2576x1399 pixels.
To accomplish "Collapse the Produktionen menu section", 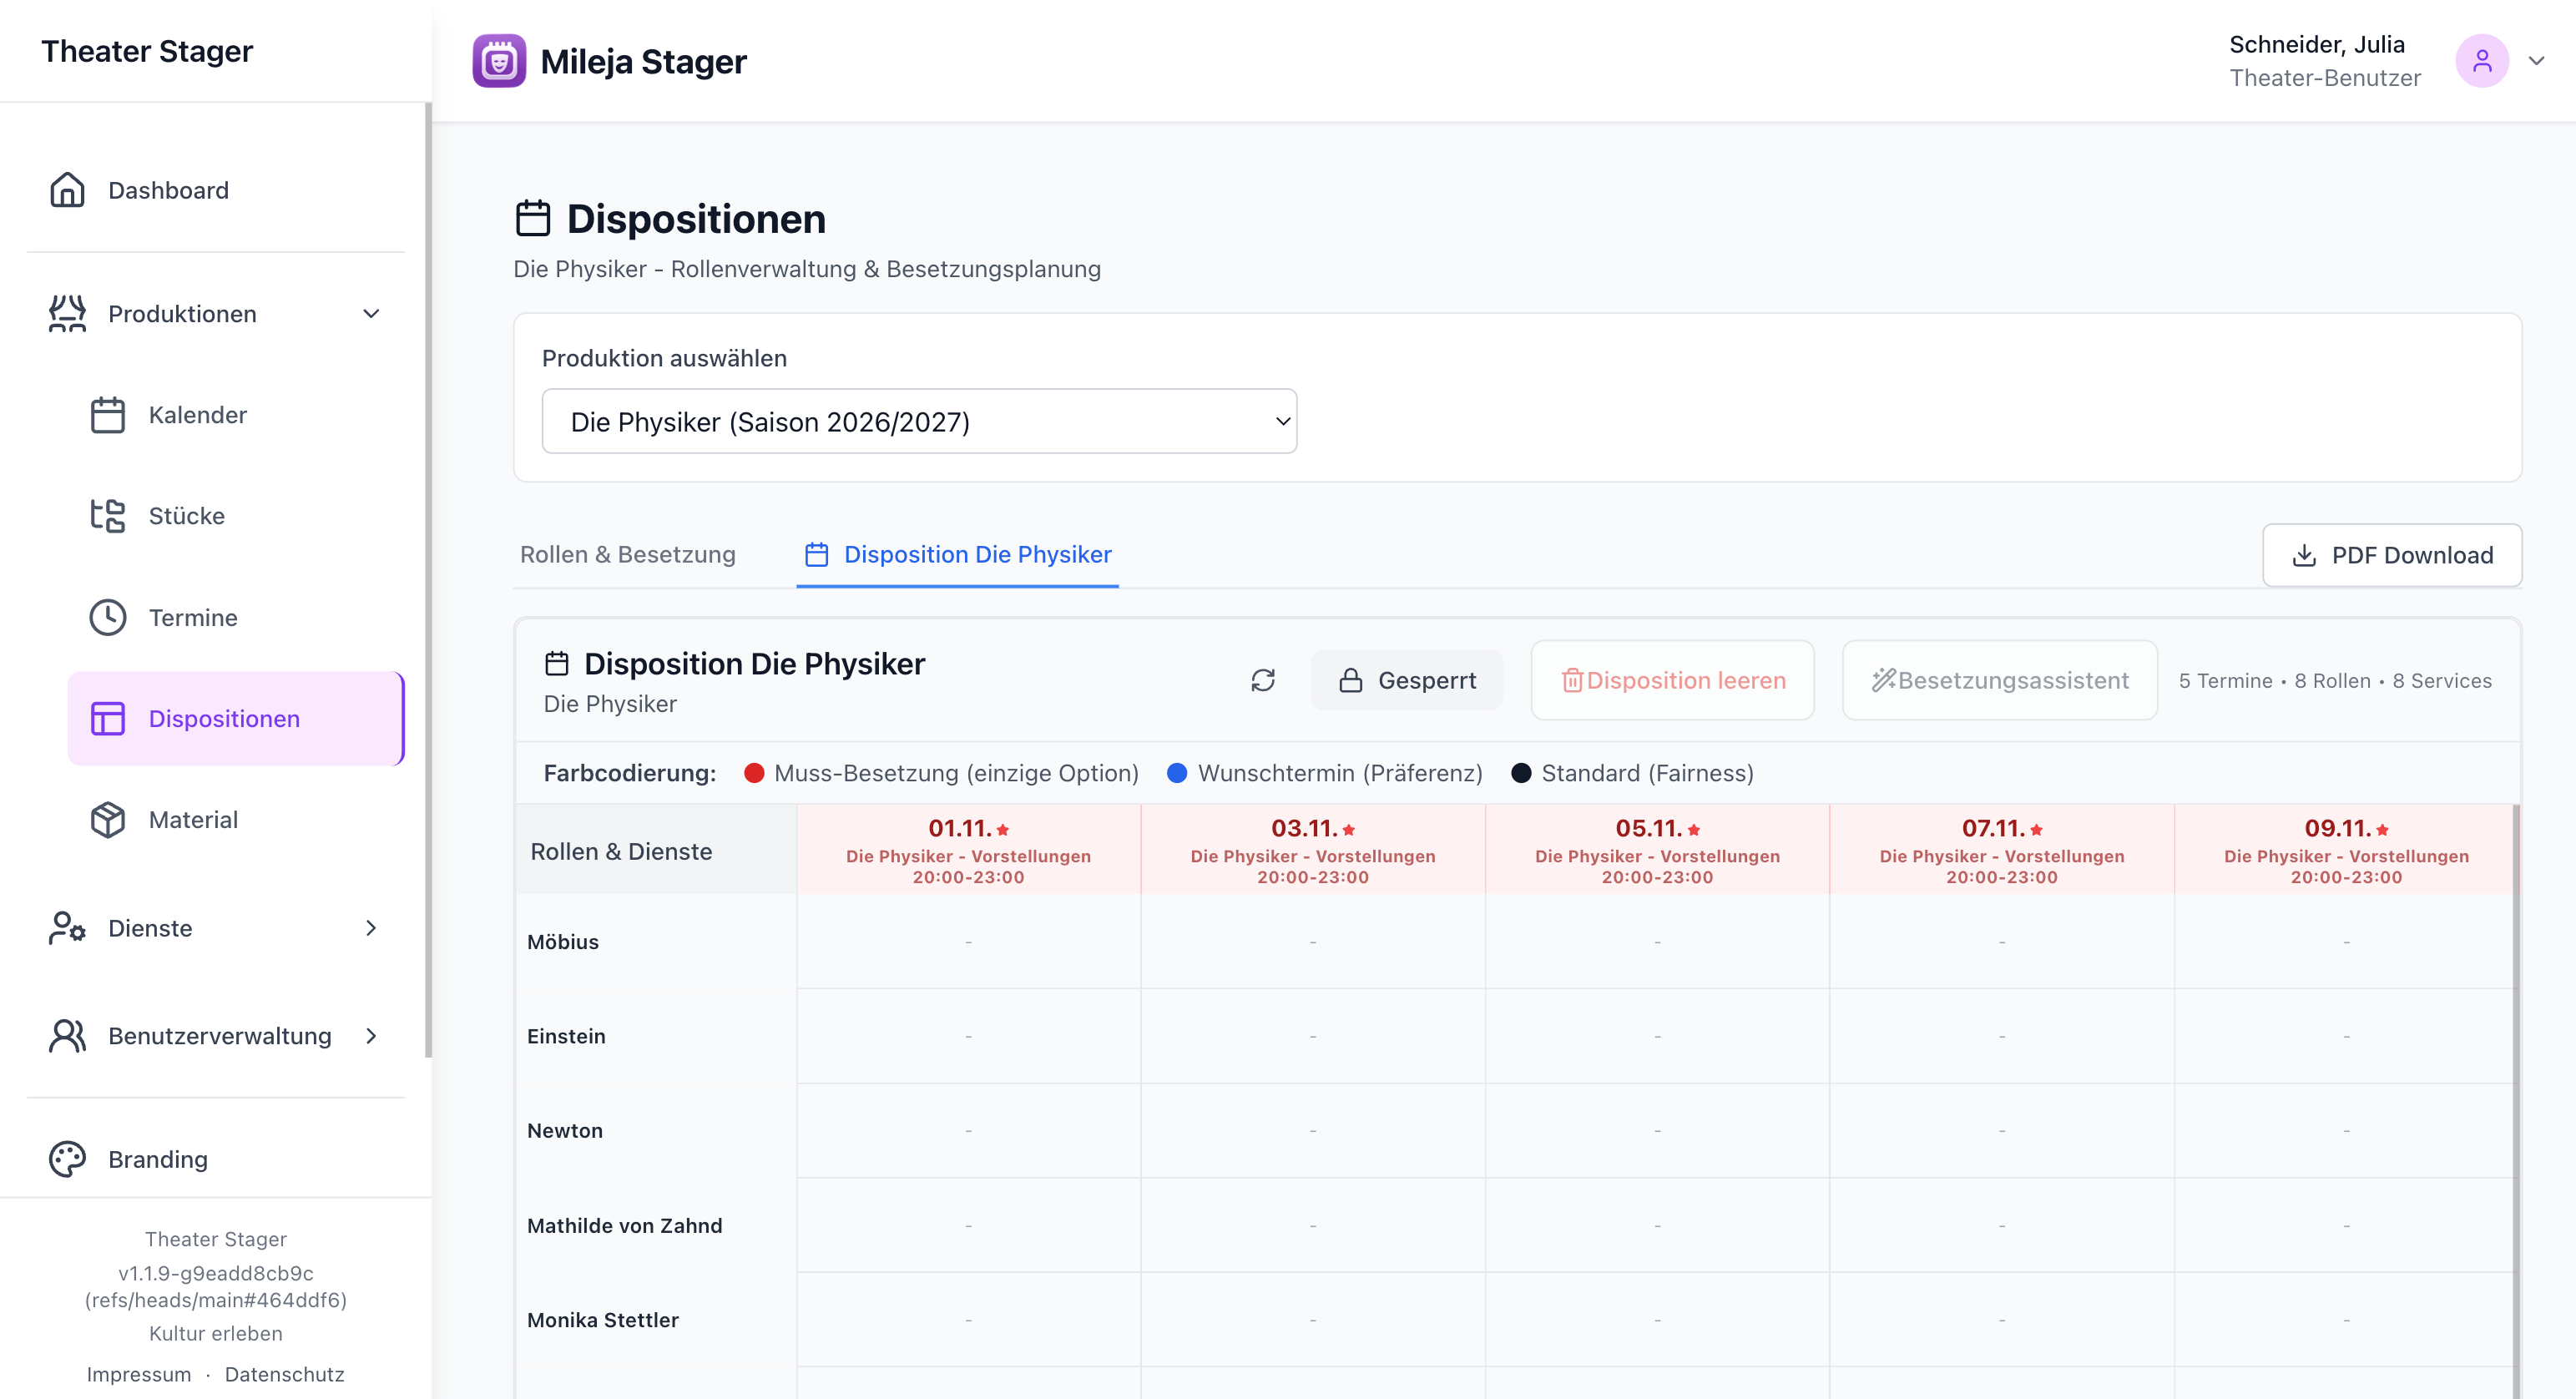I will (x=371, y=314).
